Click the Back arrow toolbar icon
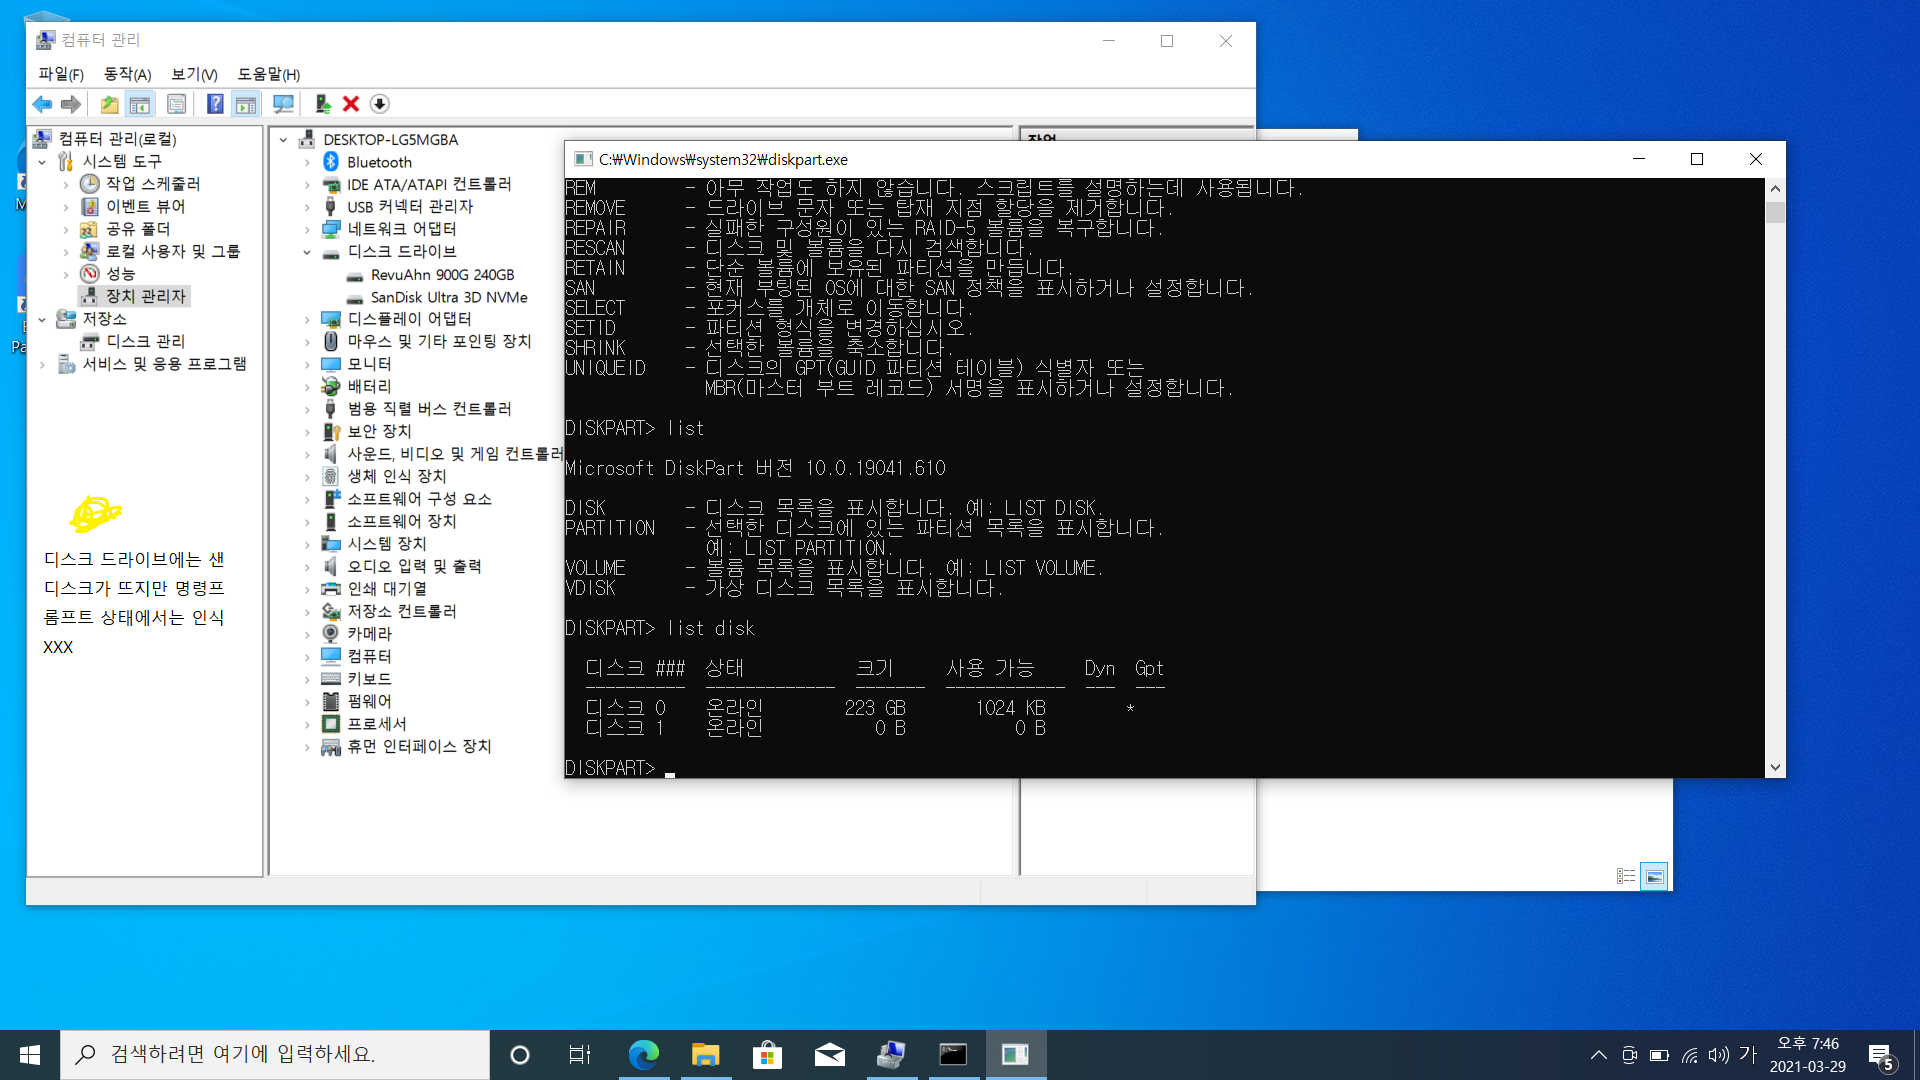The height and width of the screenshot is (1080, 1920). (x=42, y=104)
